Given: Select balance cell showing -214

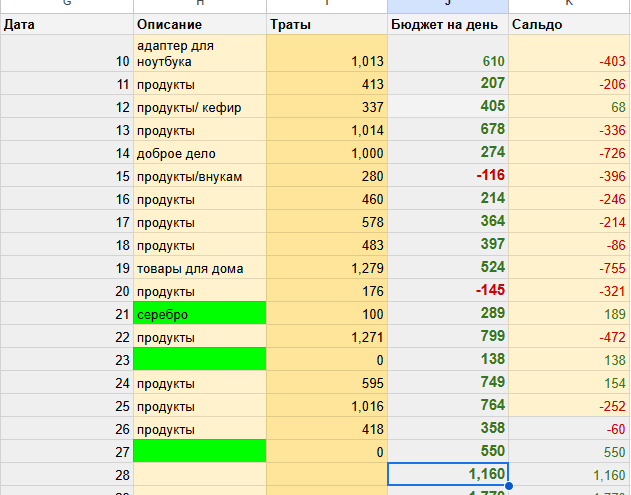Looking at the screenshot, I should pos(569,221).
